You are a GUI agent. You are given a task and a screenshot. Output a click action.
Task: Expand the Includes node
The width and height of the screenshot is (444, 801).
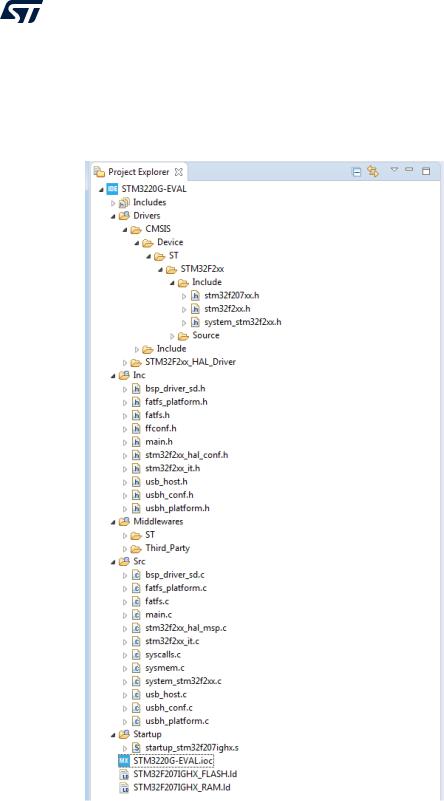(x=113, y=202)
